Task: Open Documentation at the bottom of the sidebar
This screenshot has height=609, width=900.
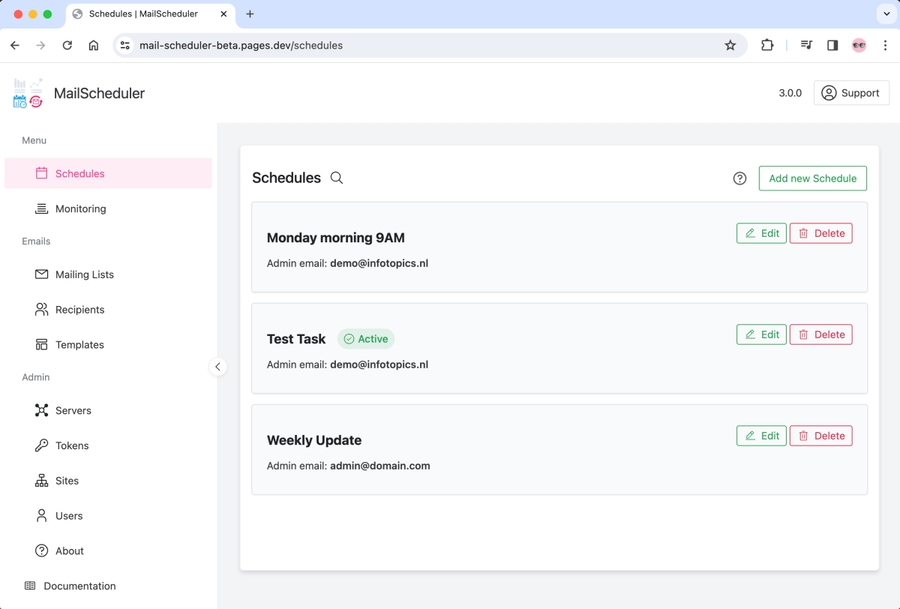Action: coord(79,586)
